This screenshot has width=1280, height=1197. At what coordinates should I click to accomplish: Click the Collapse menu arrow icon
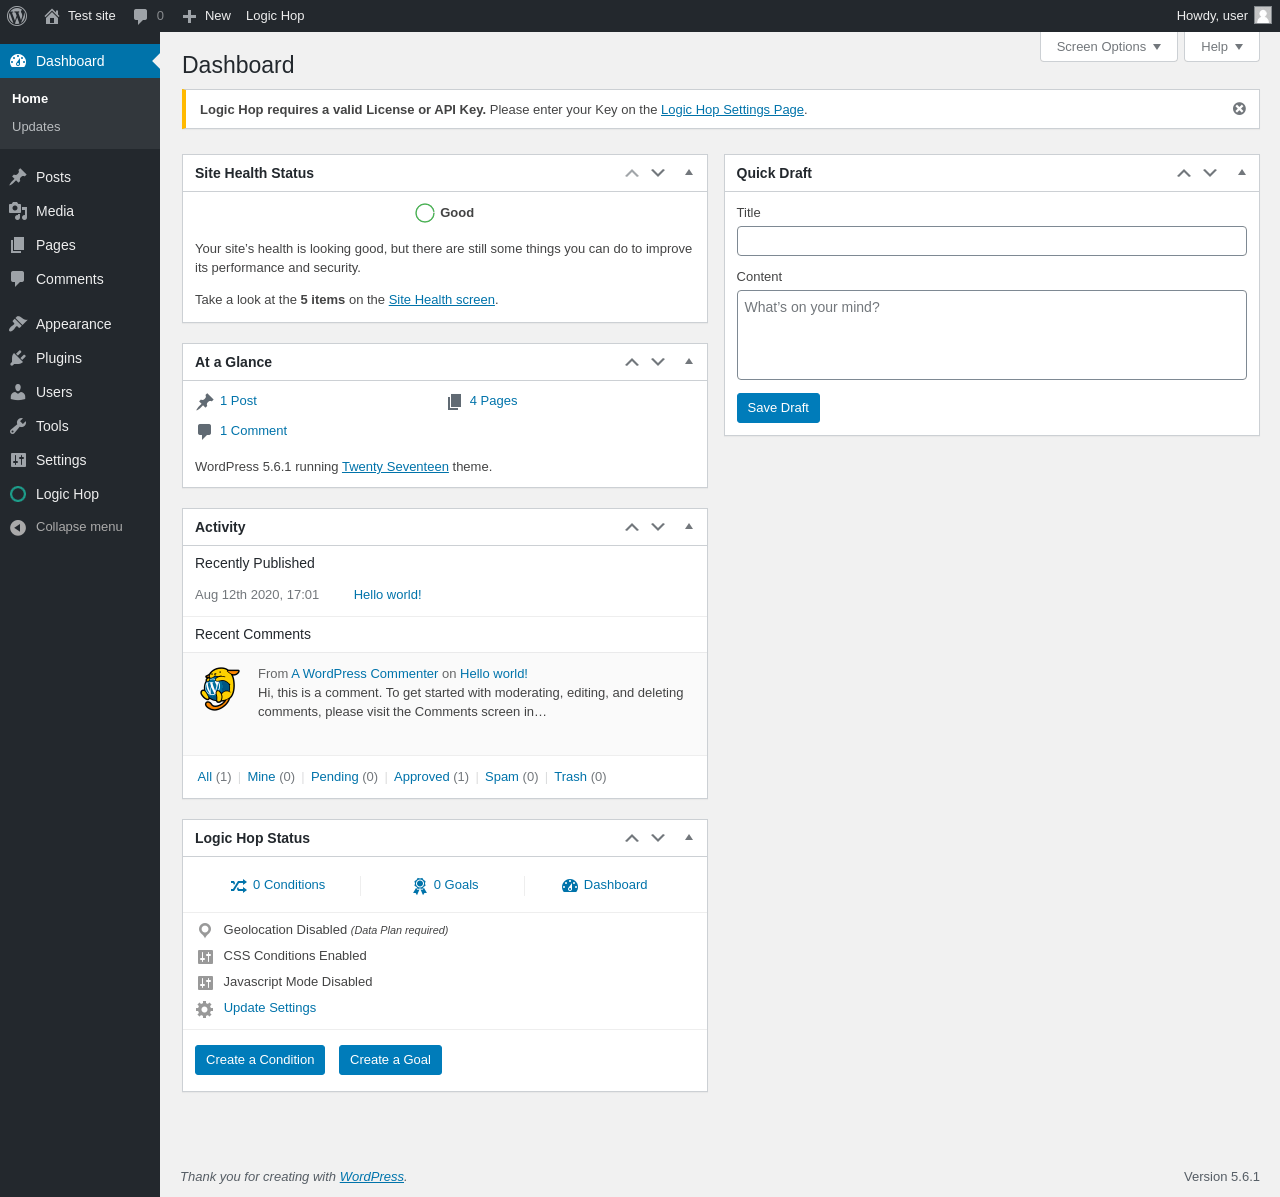18,527
